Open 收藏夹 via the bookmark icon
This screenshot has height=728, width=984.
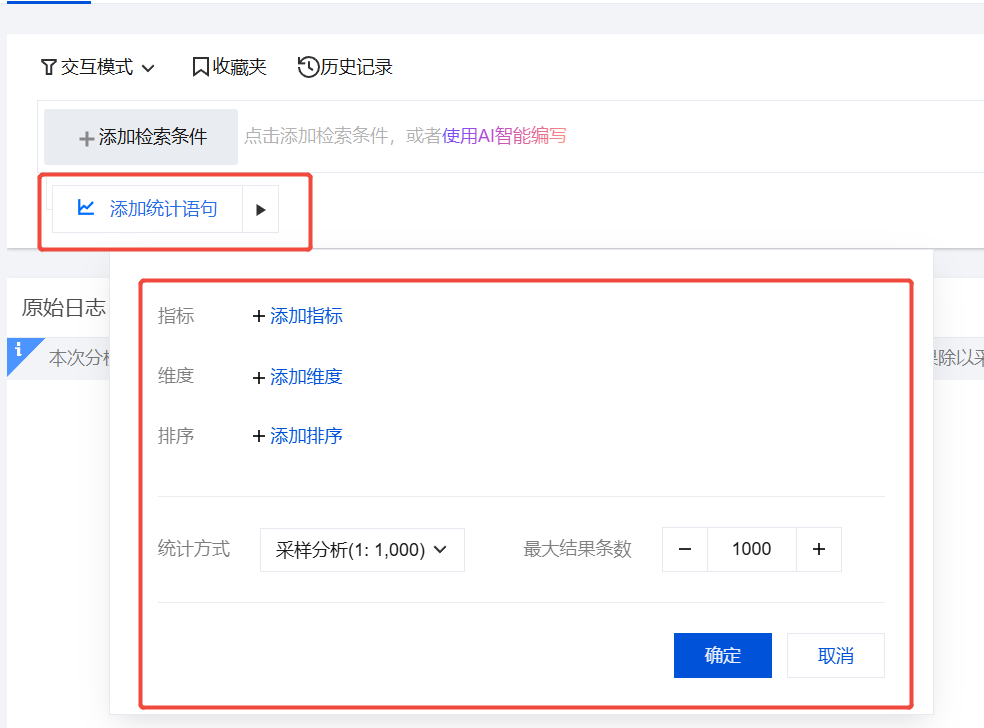coord(200,67)
